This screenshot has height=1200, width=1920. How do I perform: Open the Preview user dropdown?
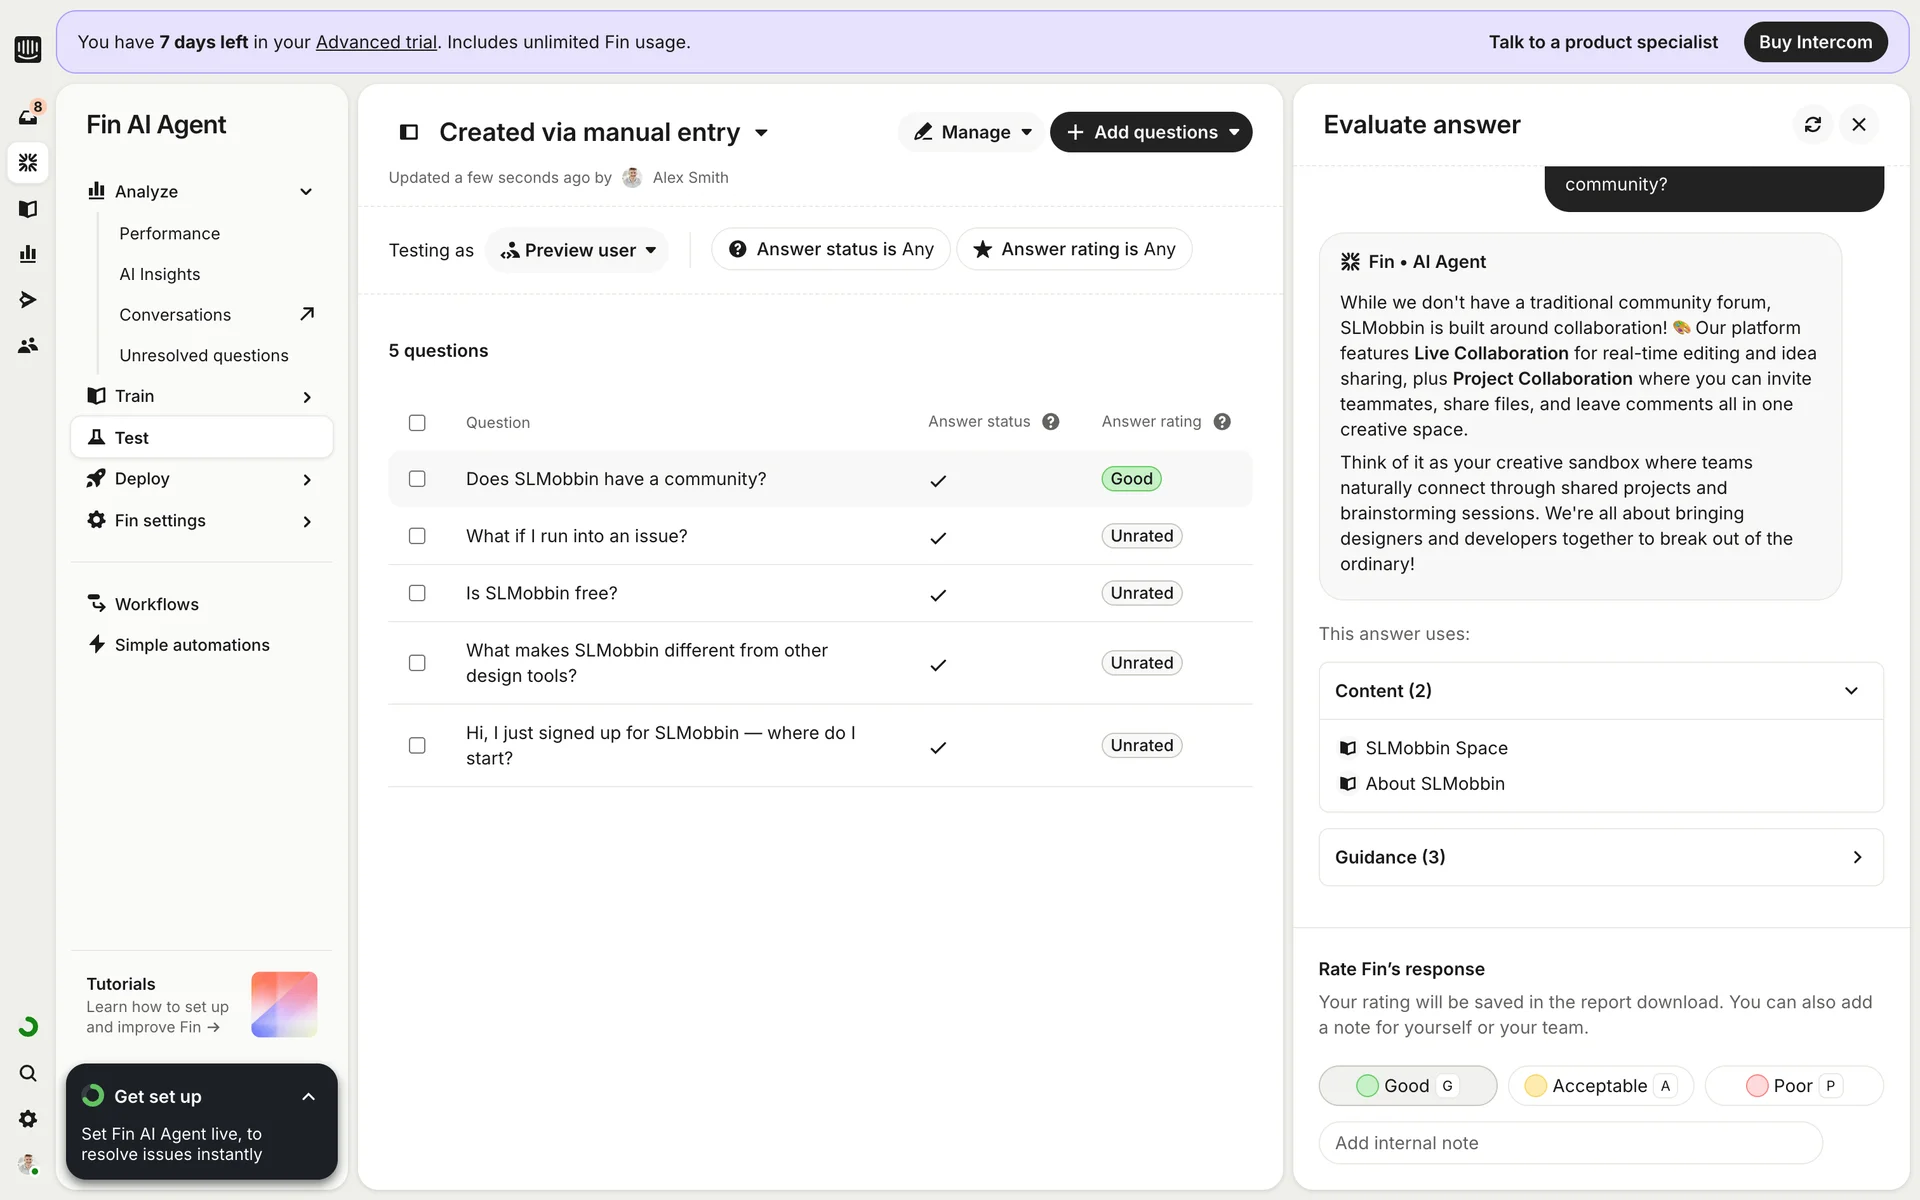point(577,250)
